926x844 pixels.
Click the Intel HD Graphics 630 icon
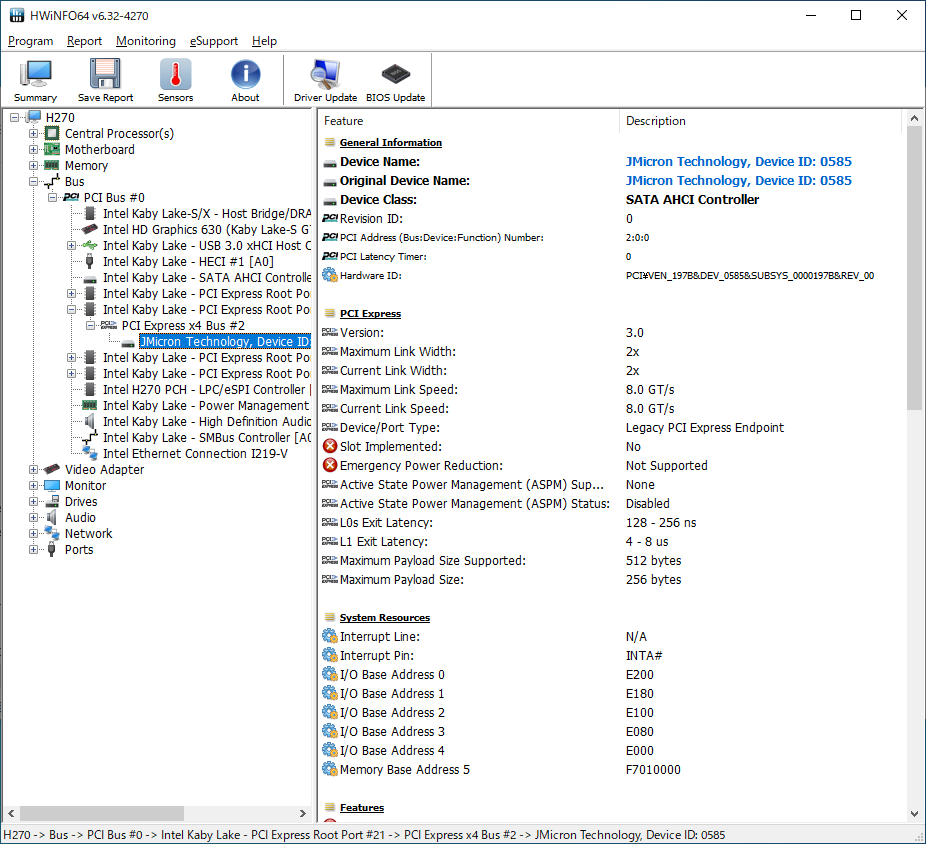[90, 229]
